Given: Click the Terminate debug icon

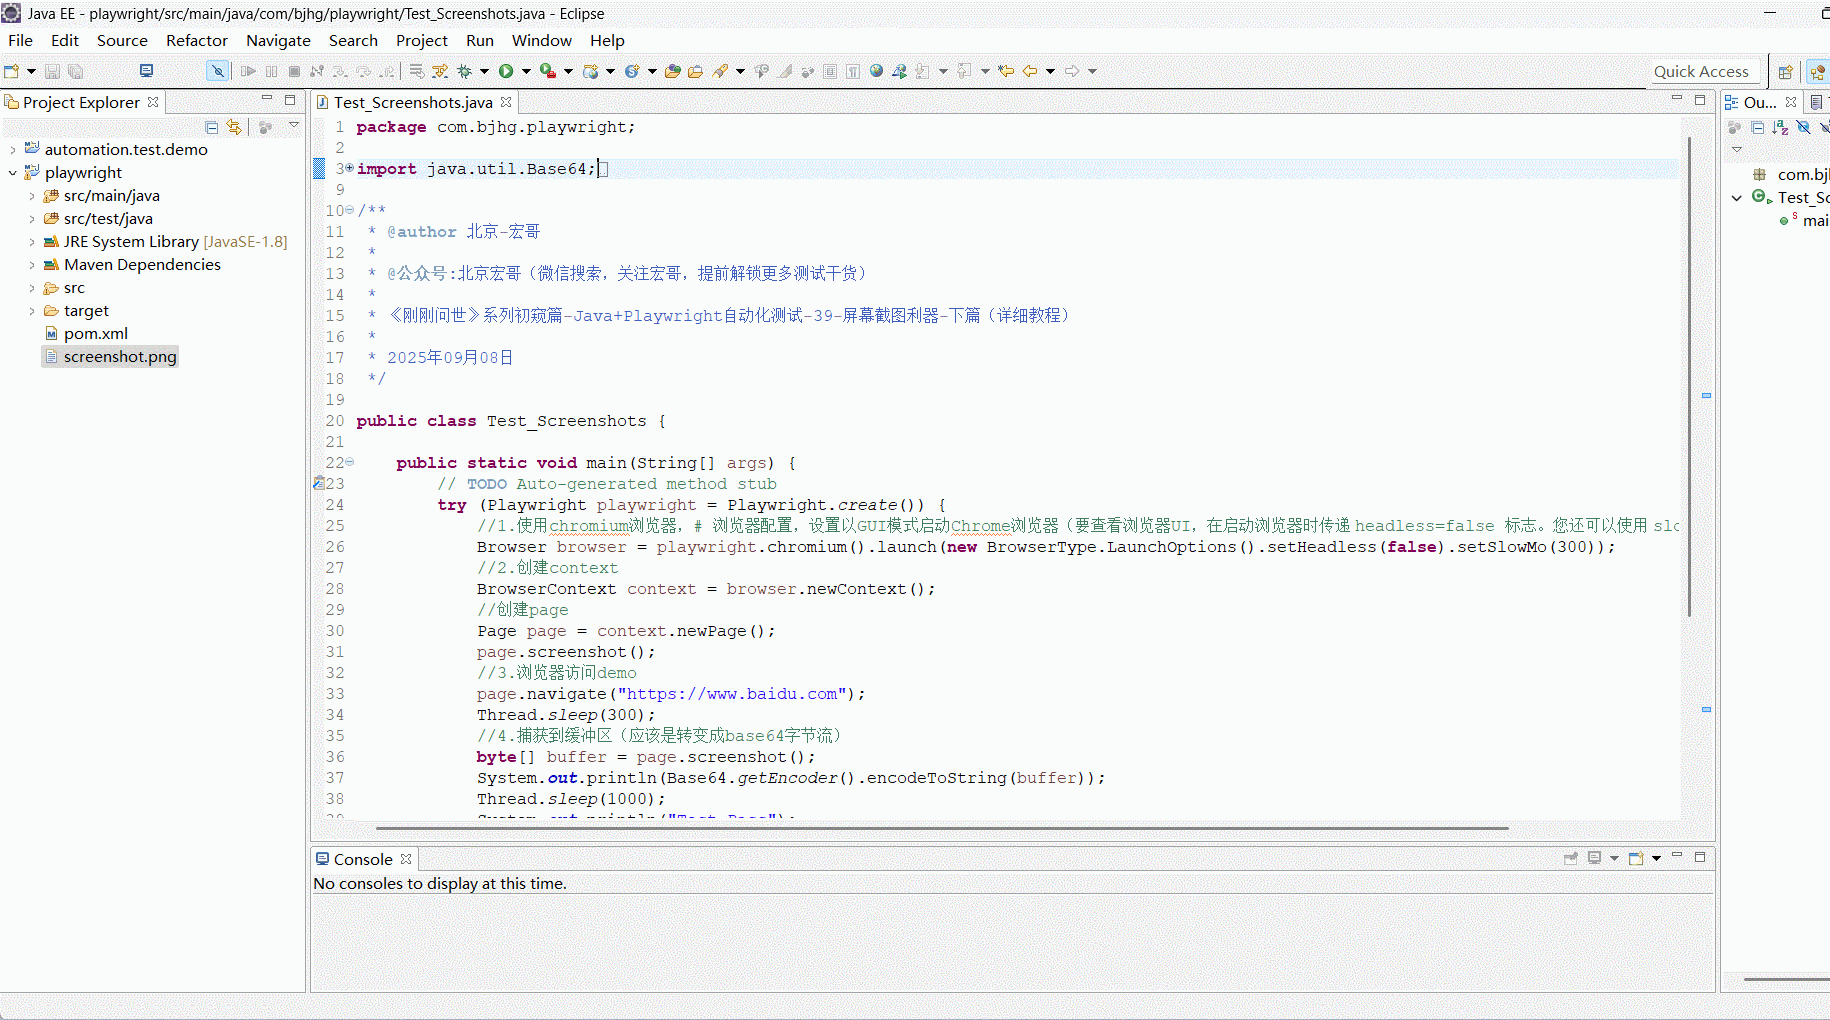Looking at the screenshot, I should (294, 71).
